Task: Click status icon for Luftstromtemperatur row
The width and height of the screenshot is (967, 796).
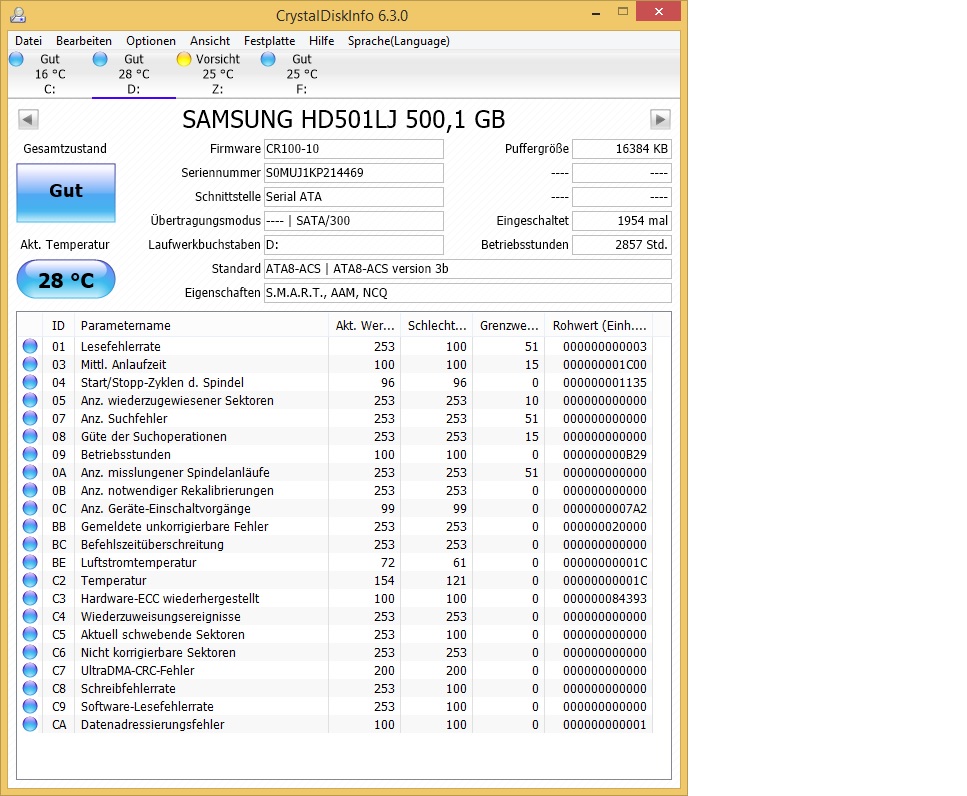Action: pos(30,562)
